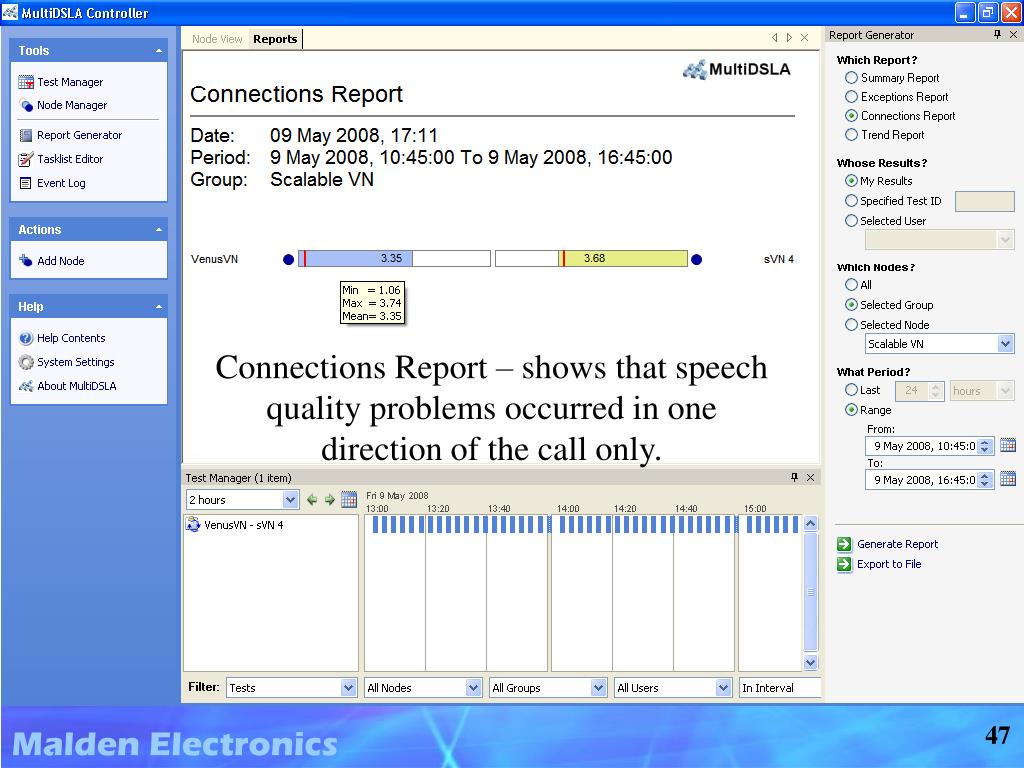Viewport: 1024px width, 768px height.
Task: Select Summary Report option
Action: click(851, 78)
